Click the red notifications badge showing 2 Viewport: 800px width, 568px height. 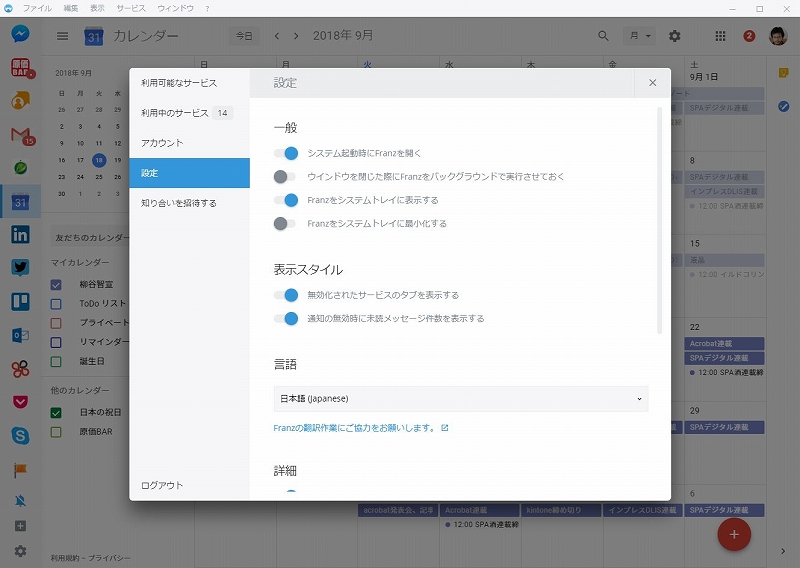[x=749, y=36]
